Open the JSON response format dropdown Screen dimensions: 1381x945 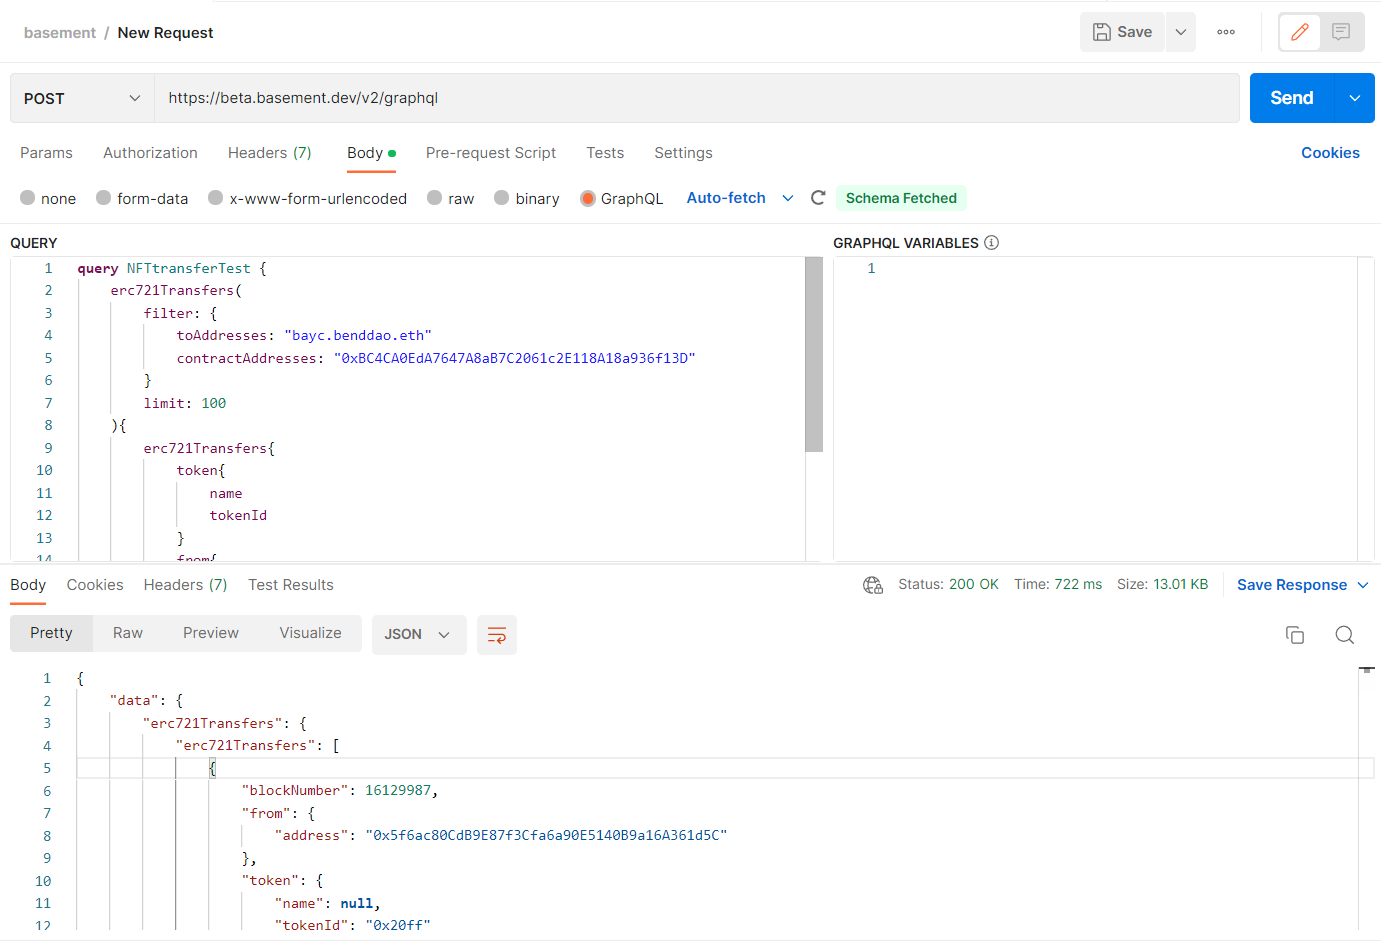[x=419, y=634]
